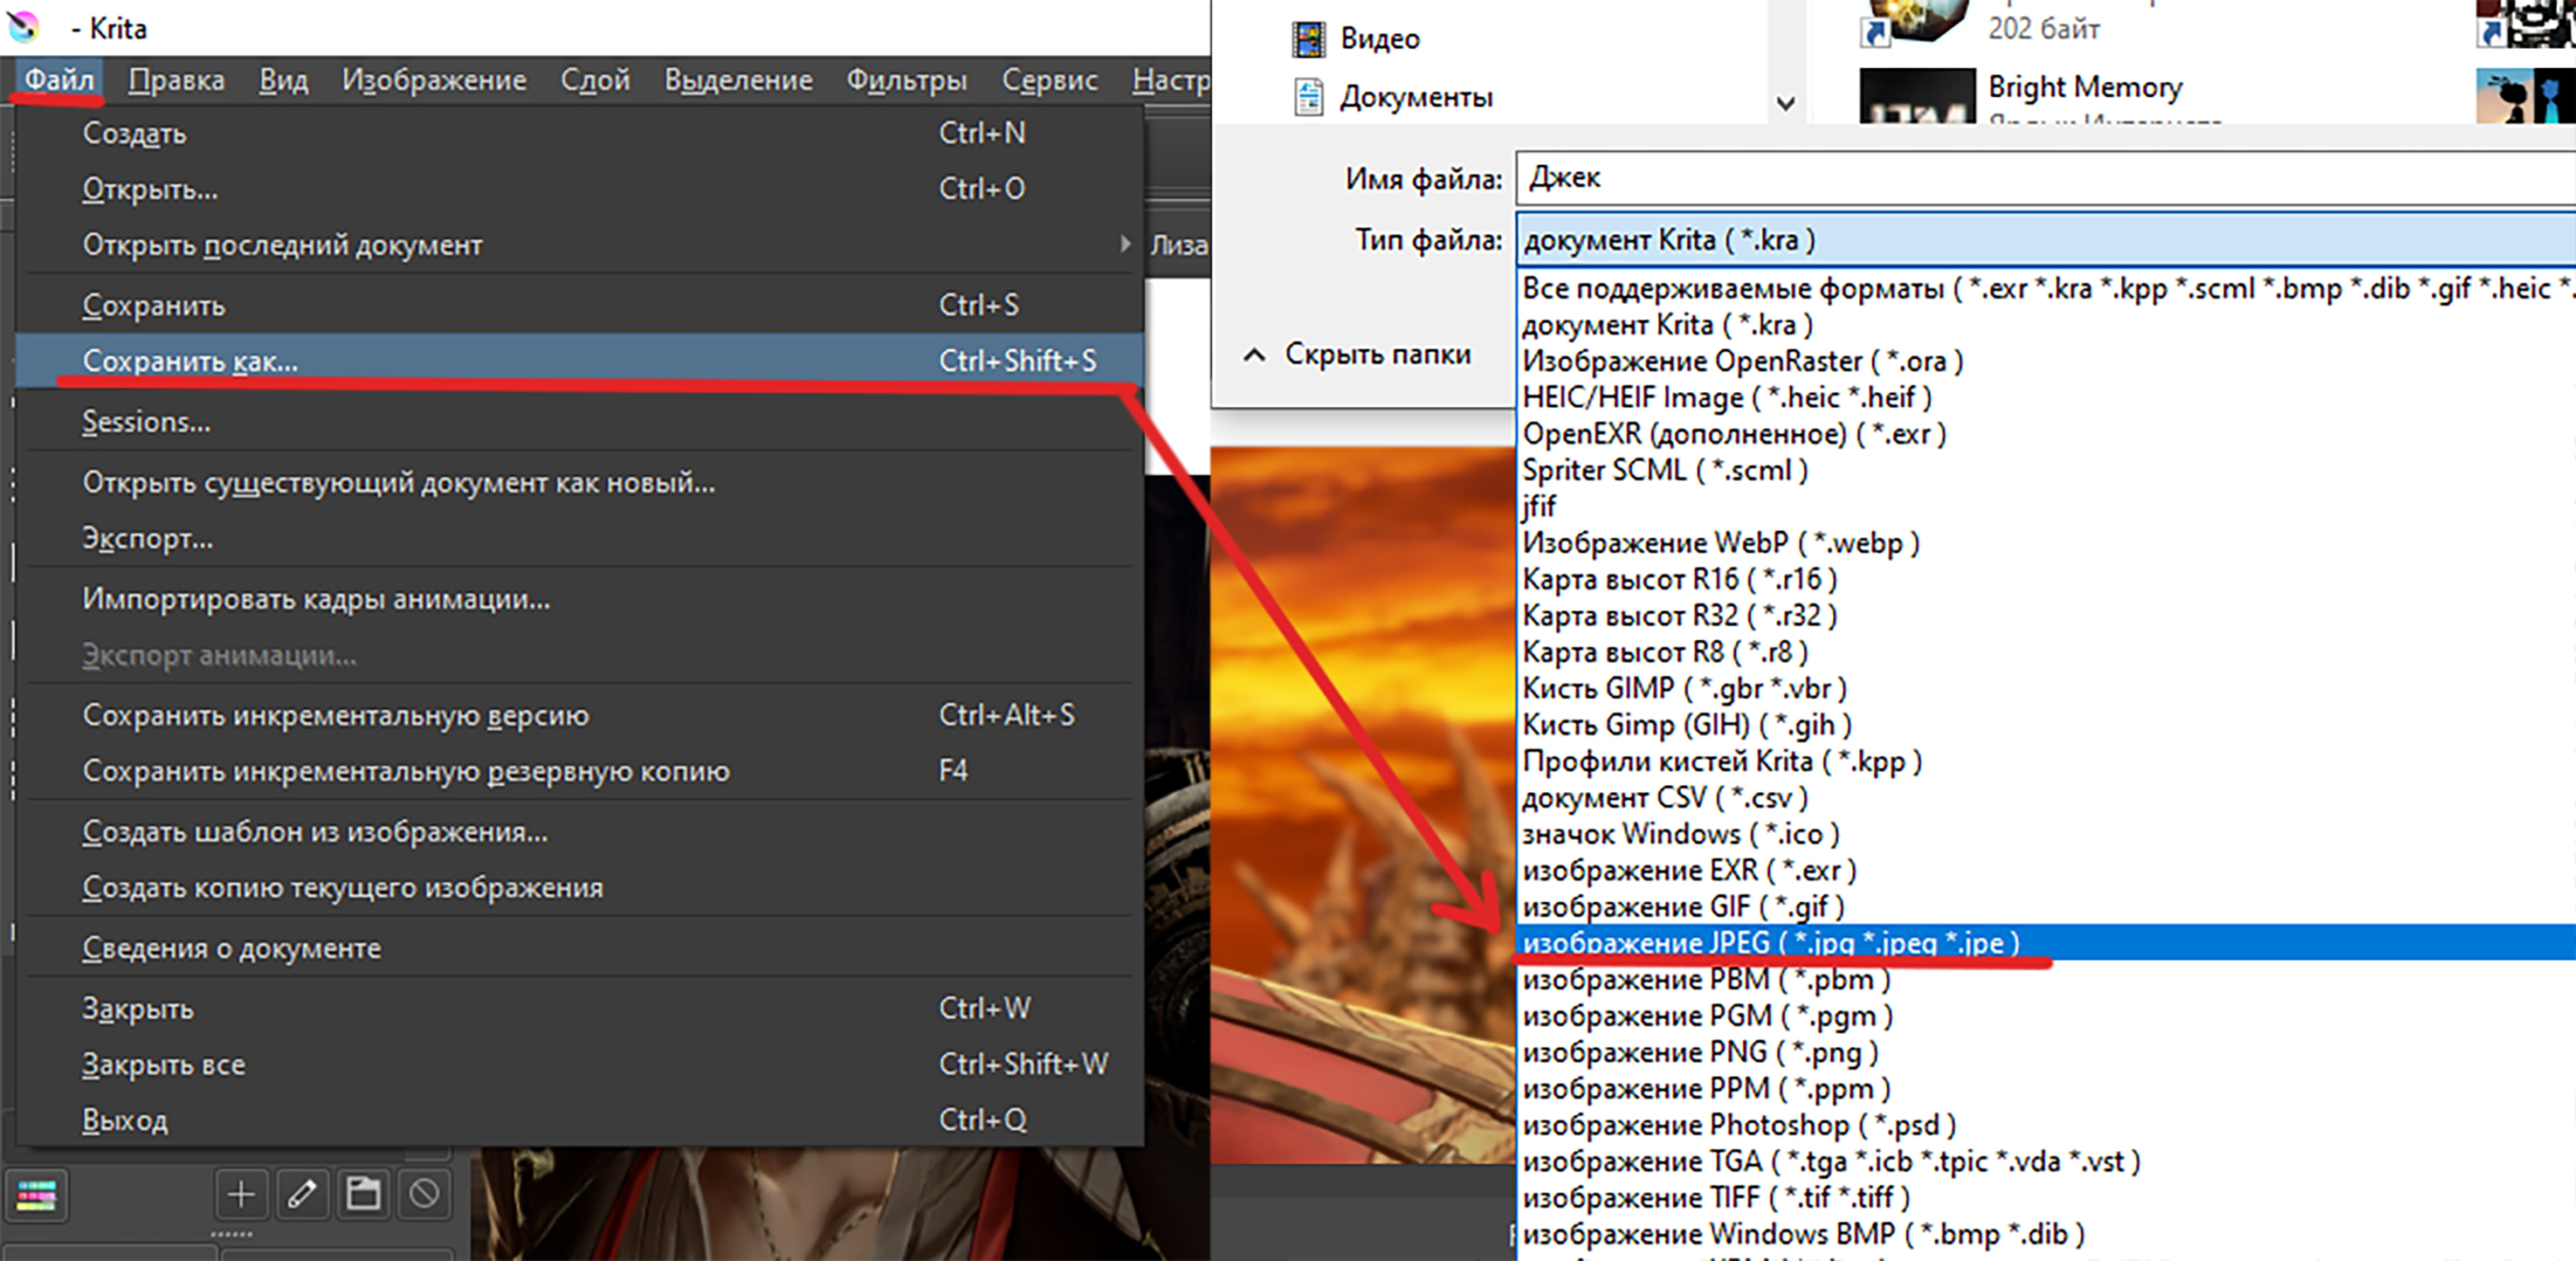Screen dimensions: 2576x1261
Task: Click the save palette icon
Action: [363, 1194]
